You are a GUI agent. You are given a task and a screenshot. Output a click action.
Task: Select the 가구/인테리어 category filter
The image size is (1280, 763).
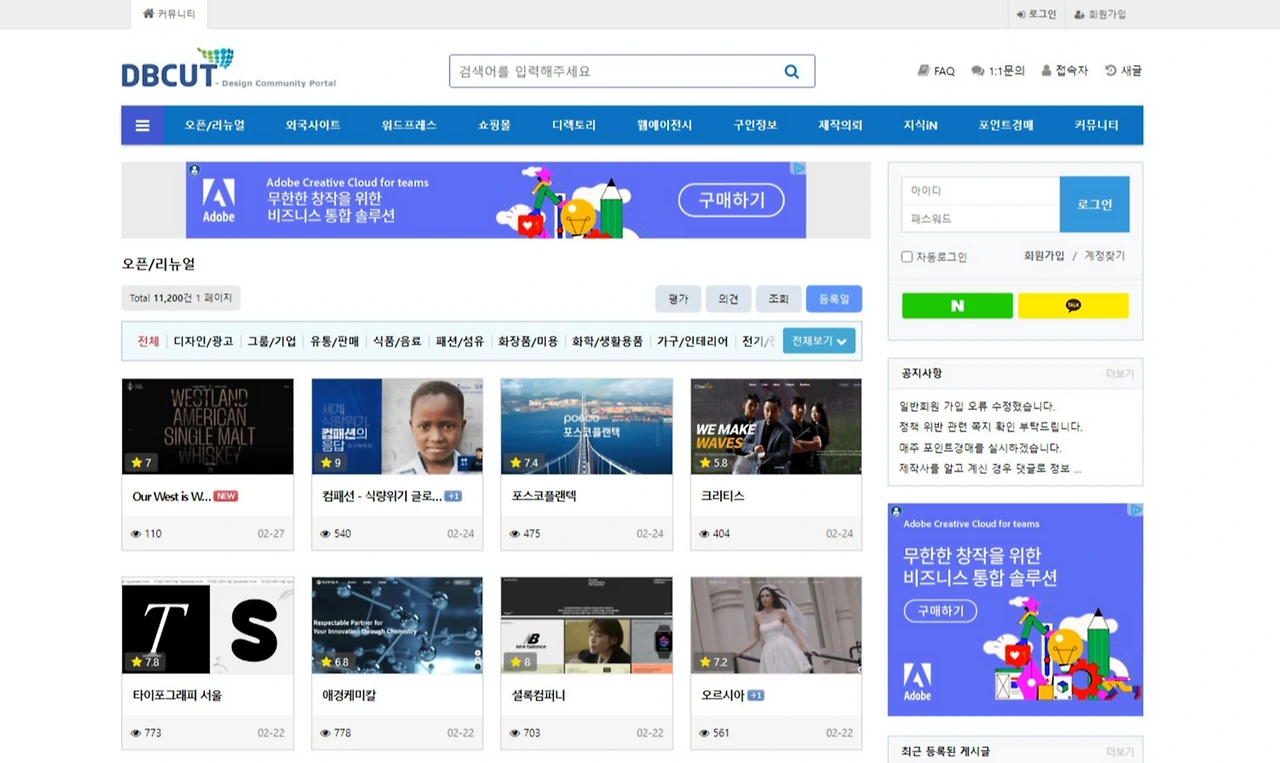point(692,341)
